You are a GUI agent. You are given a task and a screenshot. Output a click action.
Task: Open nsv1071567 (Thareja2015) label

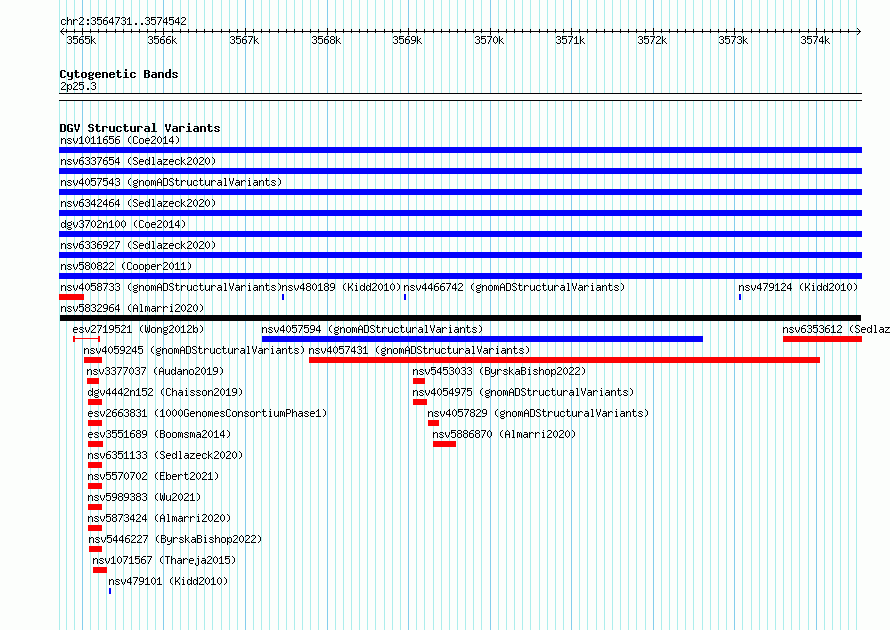coord(164,560)
